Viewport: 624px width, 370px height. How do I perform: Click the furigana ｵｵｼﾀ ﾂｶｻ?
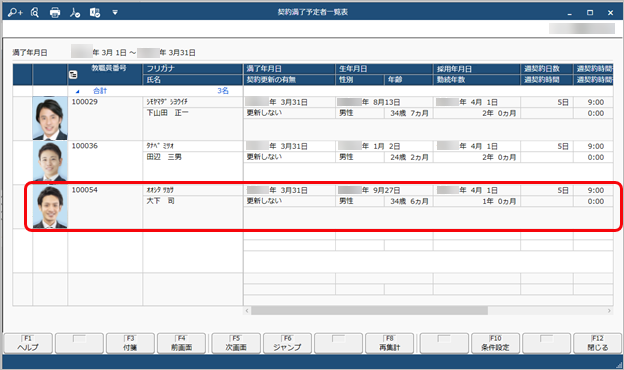pyautogui.click(x=160, y=190)
